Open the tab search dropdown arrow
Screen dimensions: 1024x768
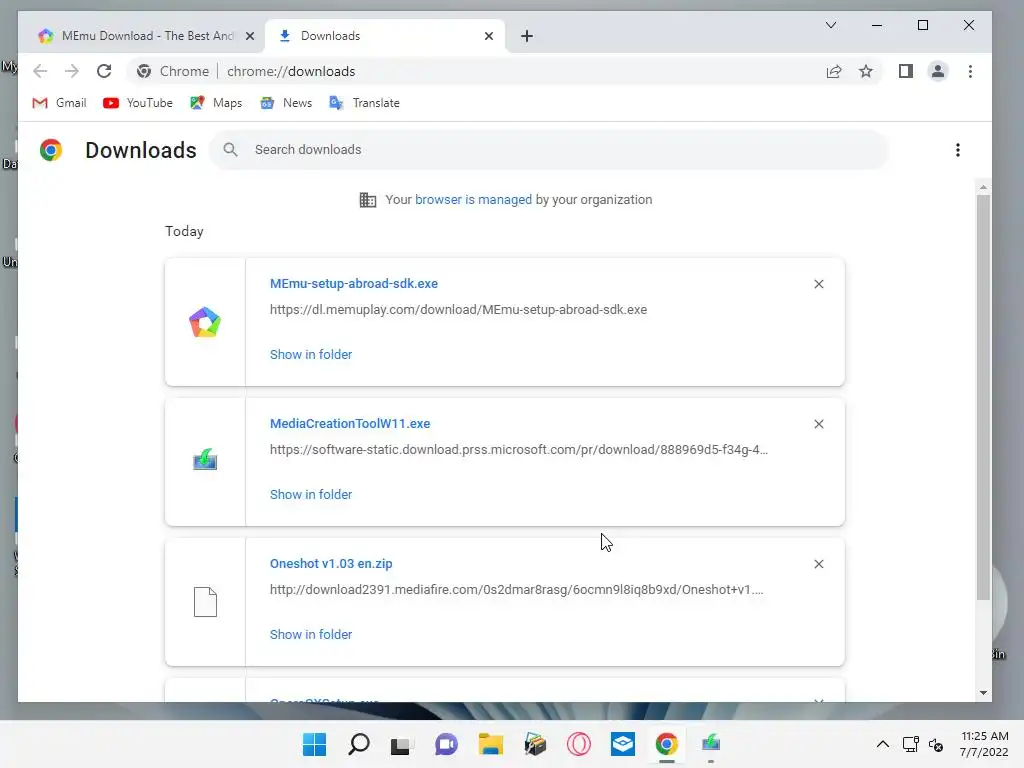coord(831,25)
